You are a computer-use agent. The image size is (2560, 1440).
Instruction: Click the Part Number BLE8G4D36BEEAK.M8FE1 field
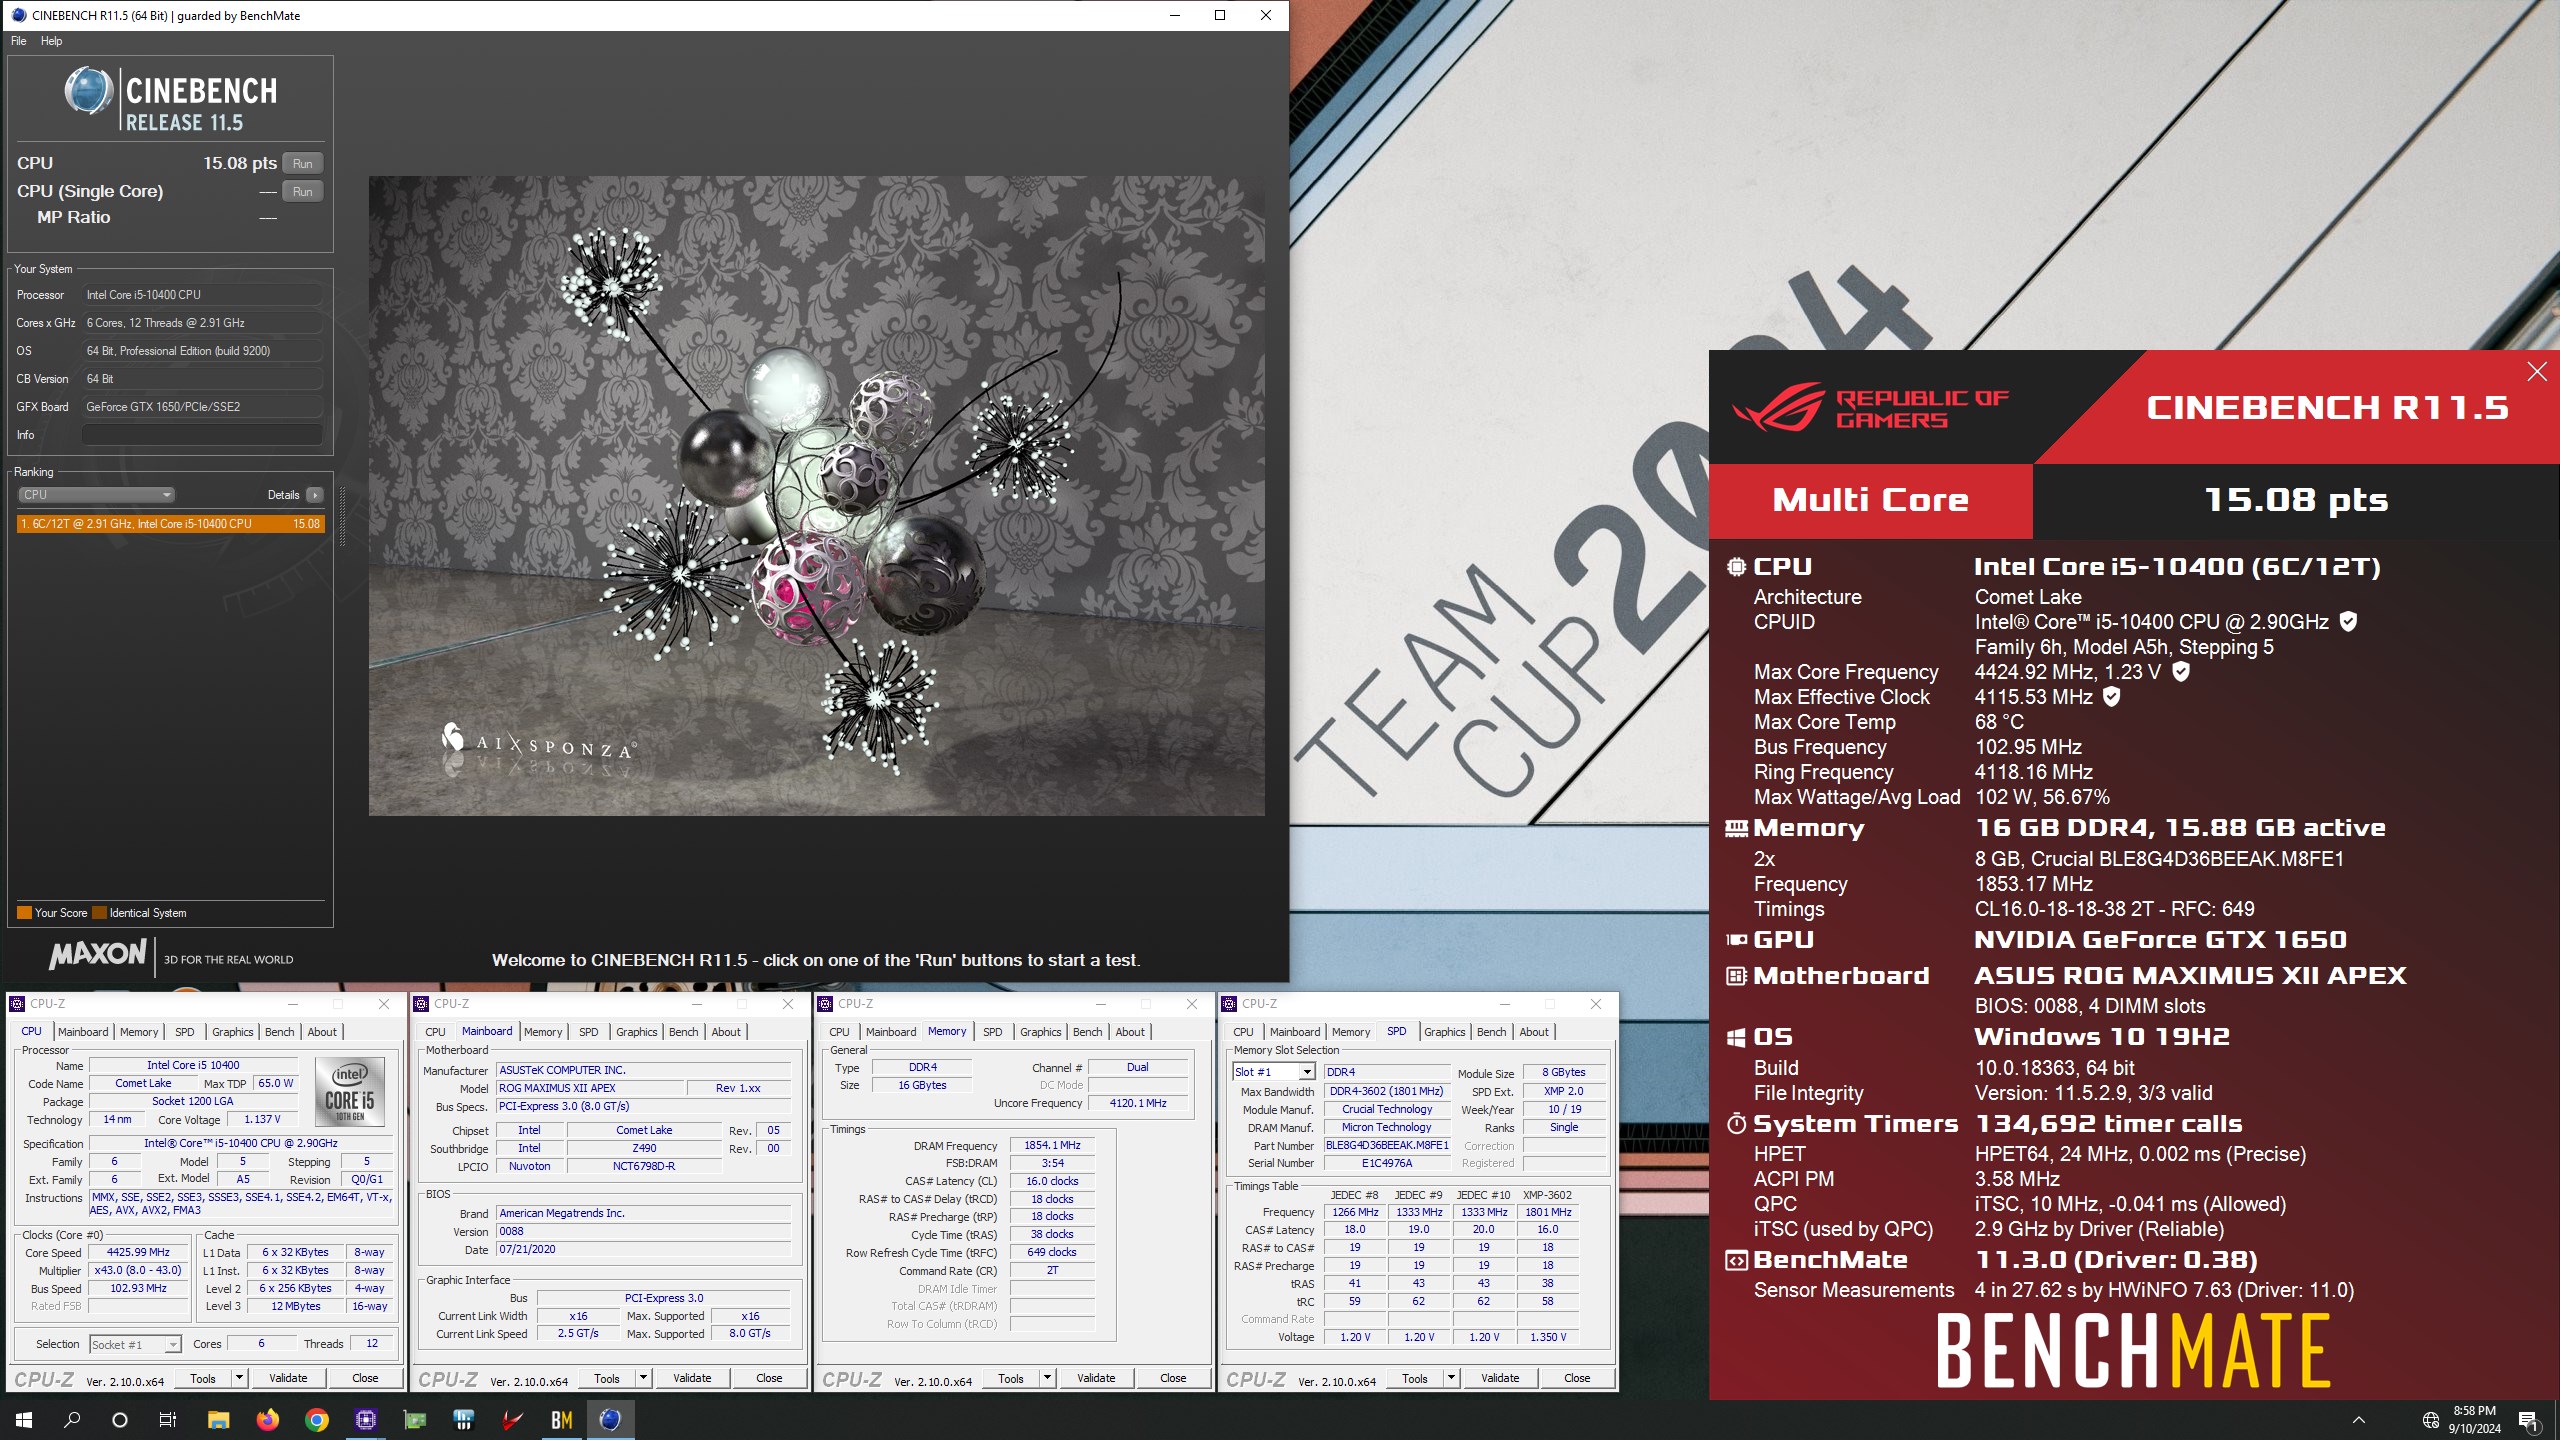tap(1387, 1146)
